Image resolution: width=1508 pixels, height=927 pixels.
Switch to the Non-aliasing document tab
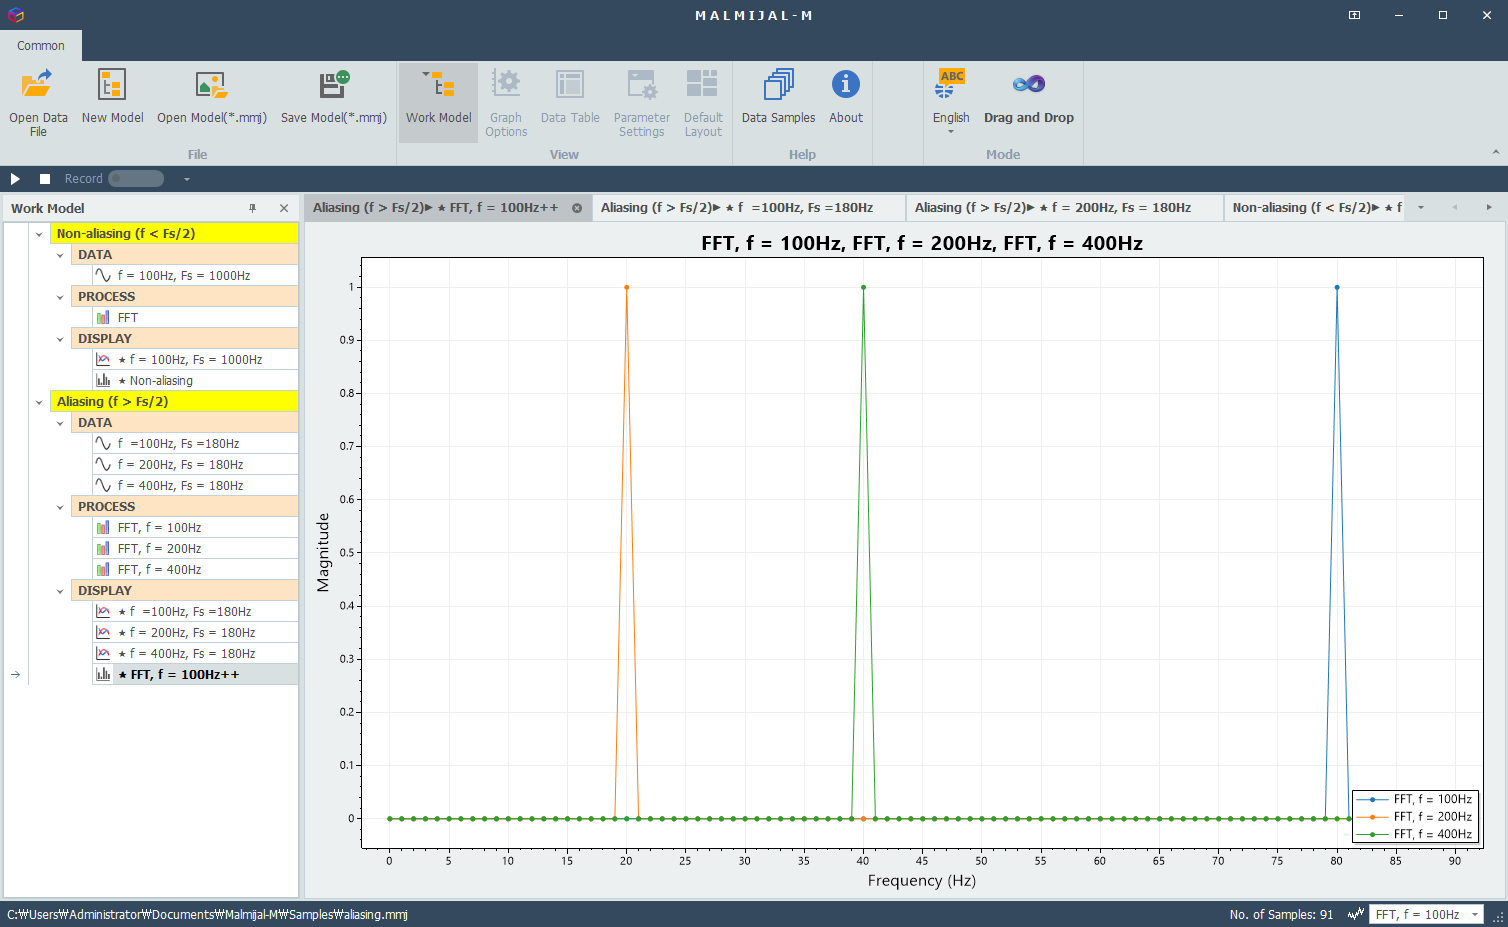[1316, 208]
